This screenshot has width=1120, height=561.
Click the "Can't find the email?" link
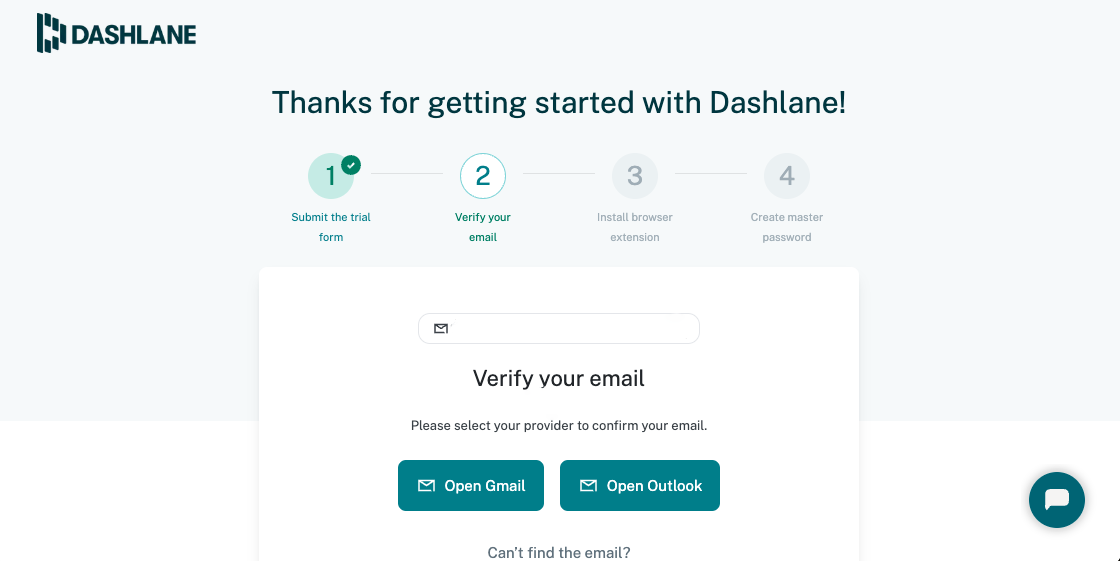pos(559,552)
